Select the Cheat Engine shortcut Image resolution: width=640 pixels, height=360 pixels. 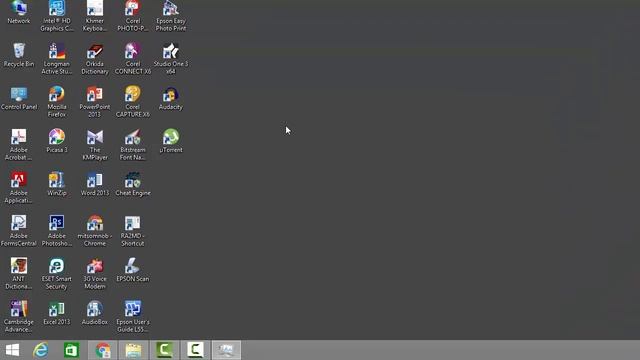click(133, 184)
